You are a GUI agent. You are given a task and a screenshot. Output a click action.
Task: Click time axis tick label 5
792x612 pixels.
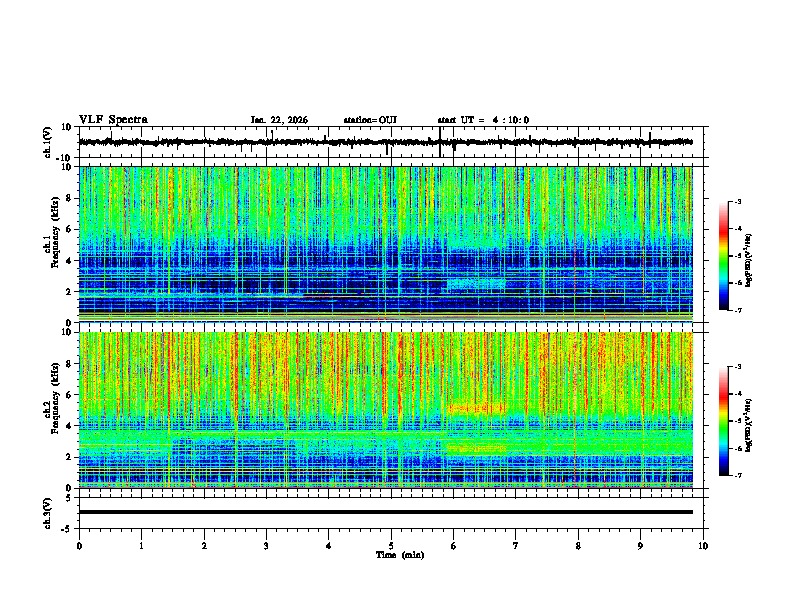click(391, 546)
